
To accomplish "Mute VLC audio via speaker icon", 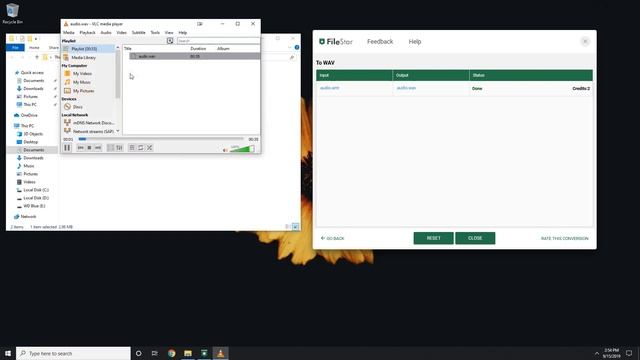I will [225, 150].
